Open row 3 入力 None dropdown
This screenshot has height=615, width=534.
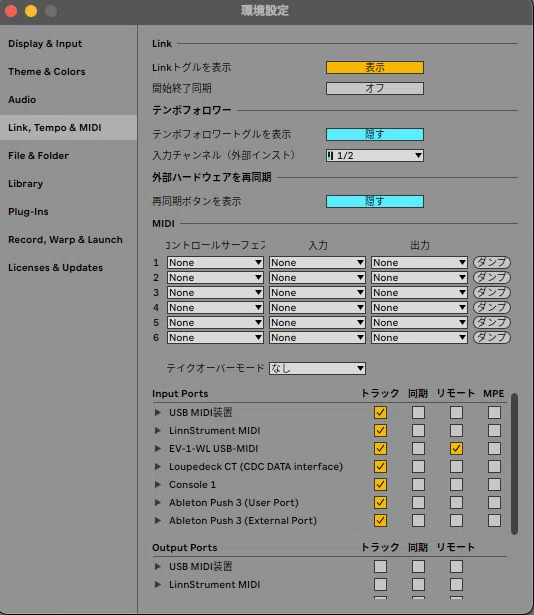pos(317,293)
